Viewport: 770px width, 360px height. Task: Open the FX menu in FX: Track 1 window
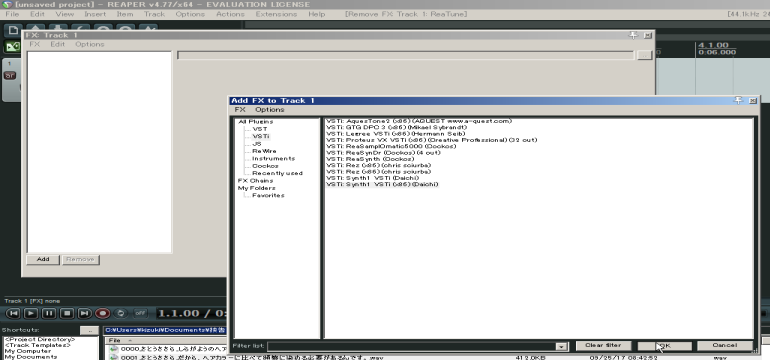point(34,44)
